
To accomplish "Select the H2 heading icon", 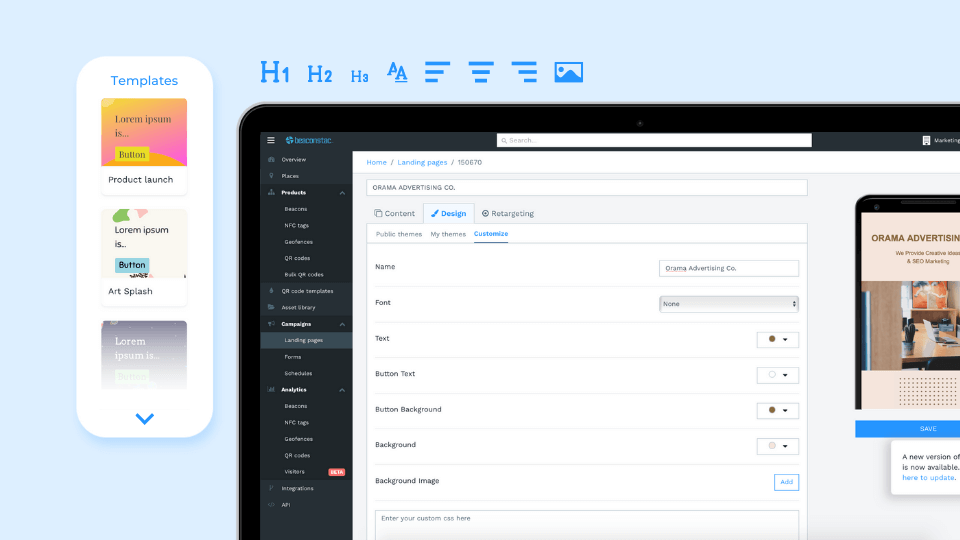I will pos(319,73).
